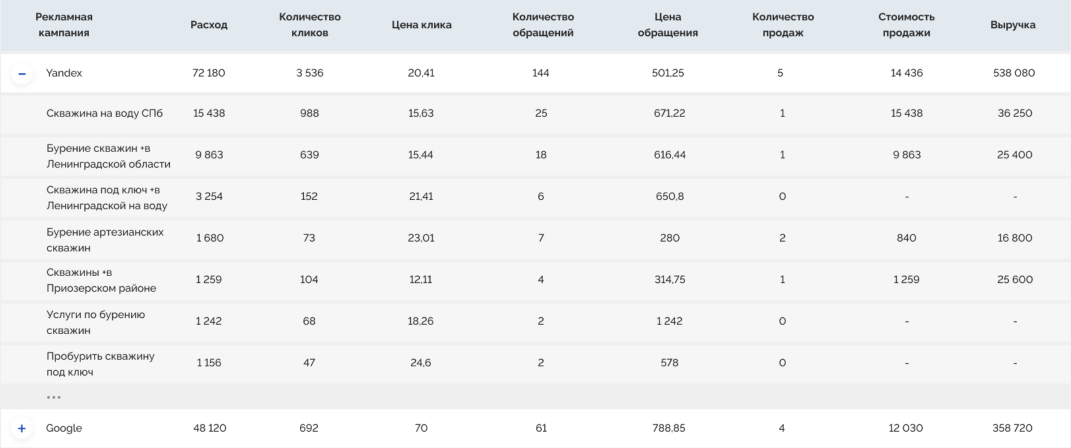
Task: Click the Количество обращений header
Action: pos(543,25)
